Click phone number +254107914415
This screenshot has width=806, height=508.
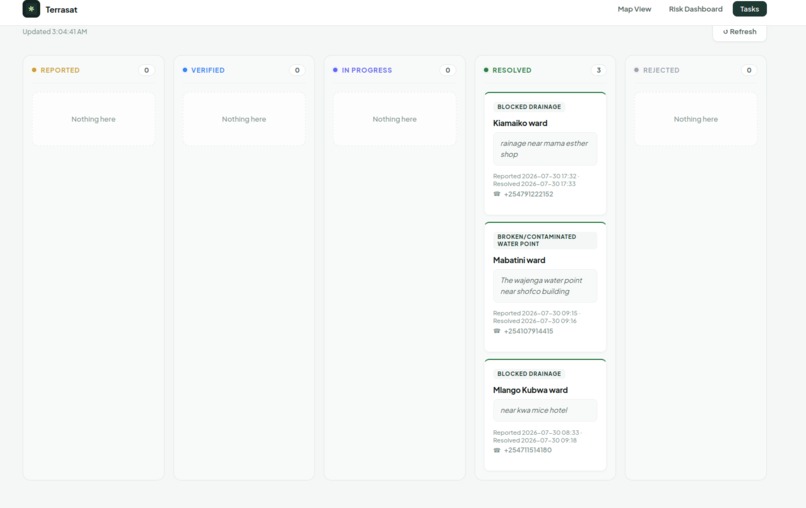click(x=528, y=331)
